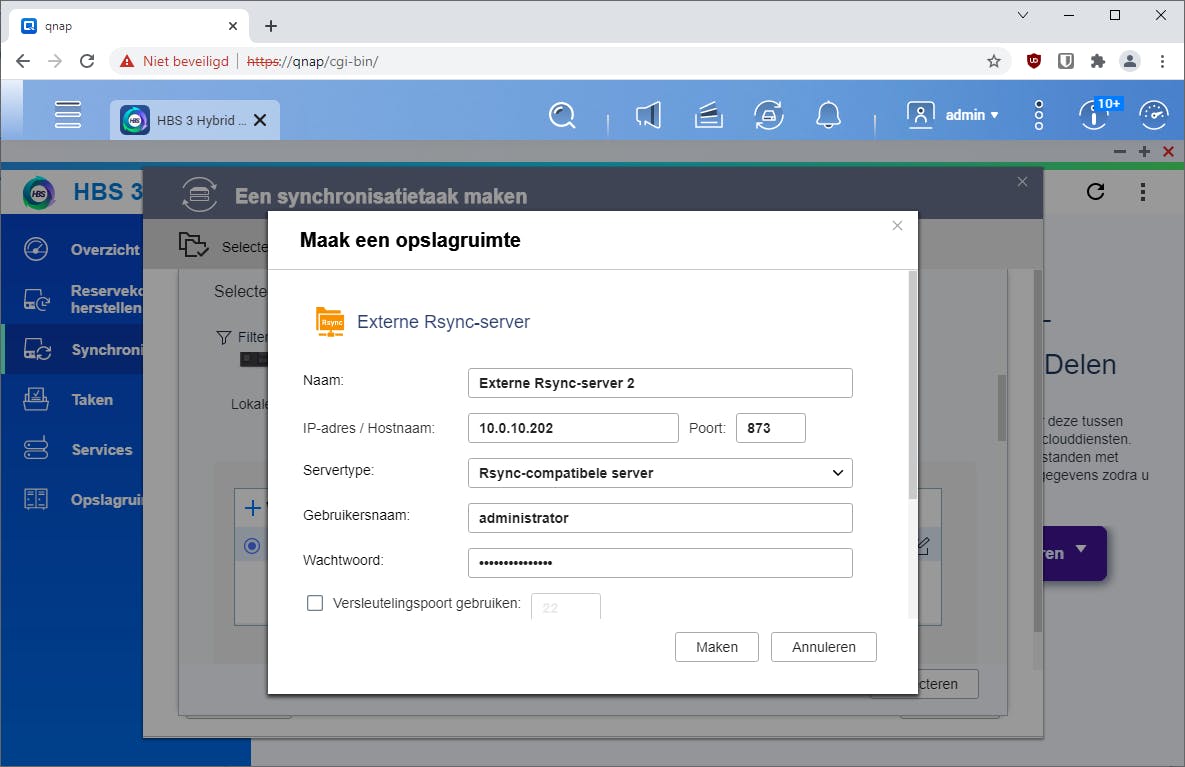
Task: Enable Versleutelingspoort gebruiken
Action: click(x=315, y=603)
